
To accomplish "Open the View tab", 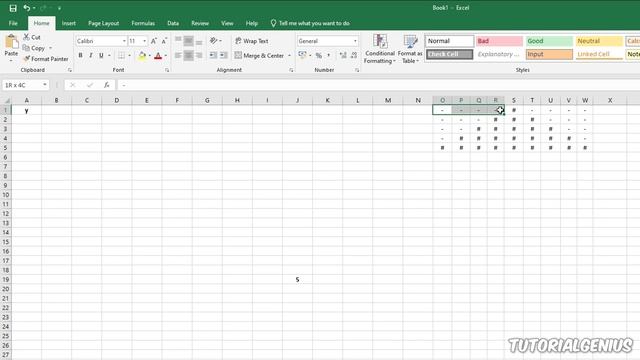I will 227,23.
